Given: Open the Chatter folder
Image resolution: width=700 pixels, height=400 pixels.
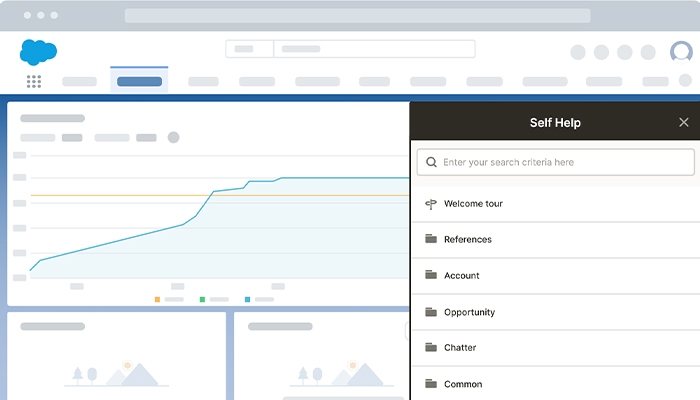Looking at the screenshot, I should click(555, 348).
